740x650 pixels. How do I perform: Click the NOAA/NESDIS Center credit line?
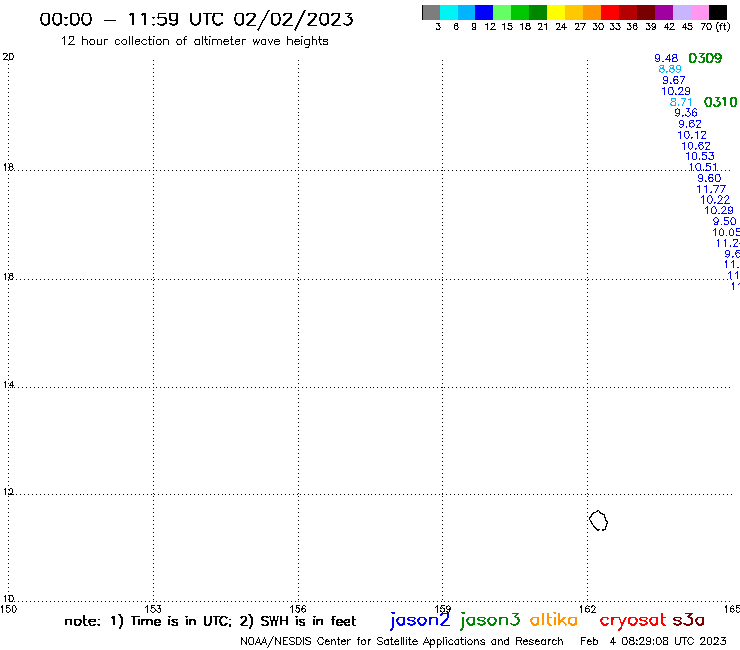click(x=402, y=641)
